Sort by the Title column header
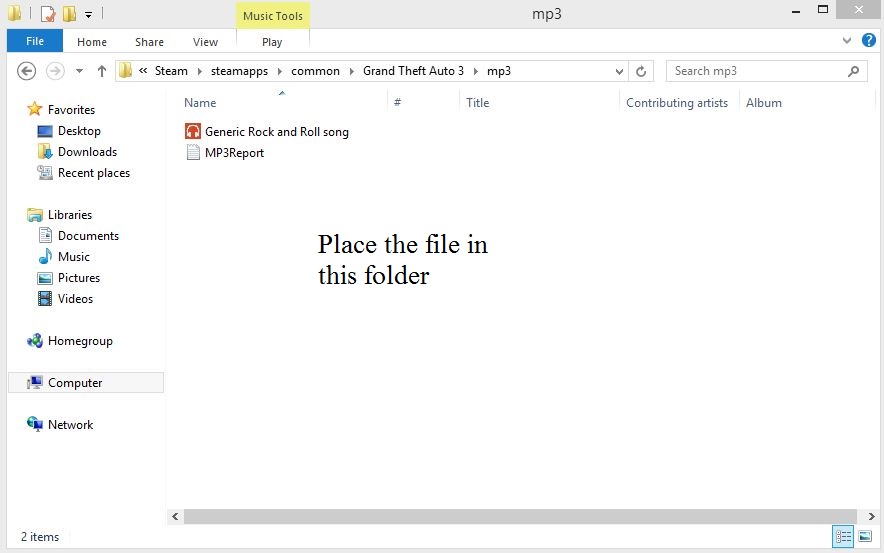 [478, 103]
